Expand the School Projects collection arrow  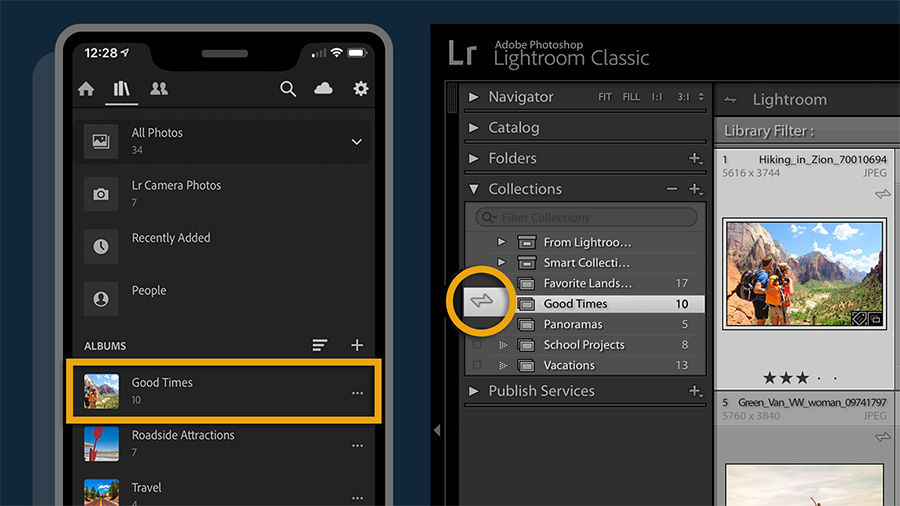(503, 345)
